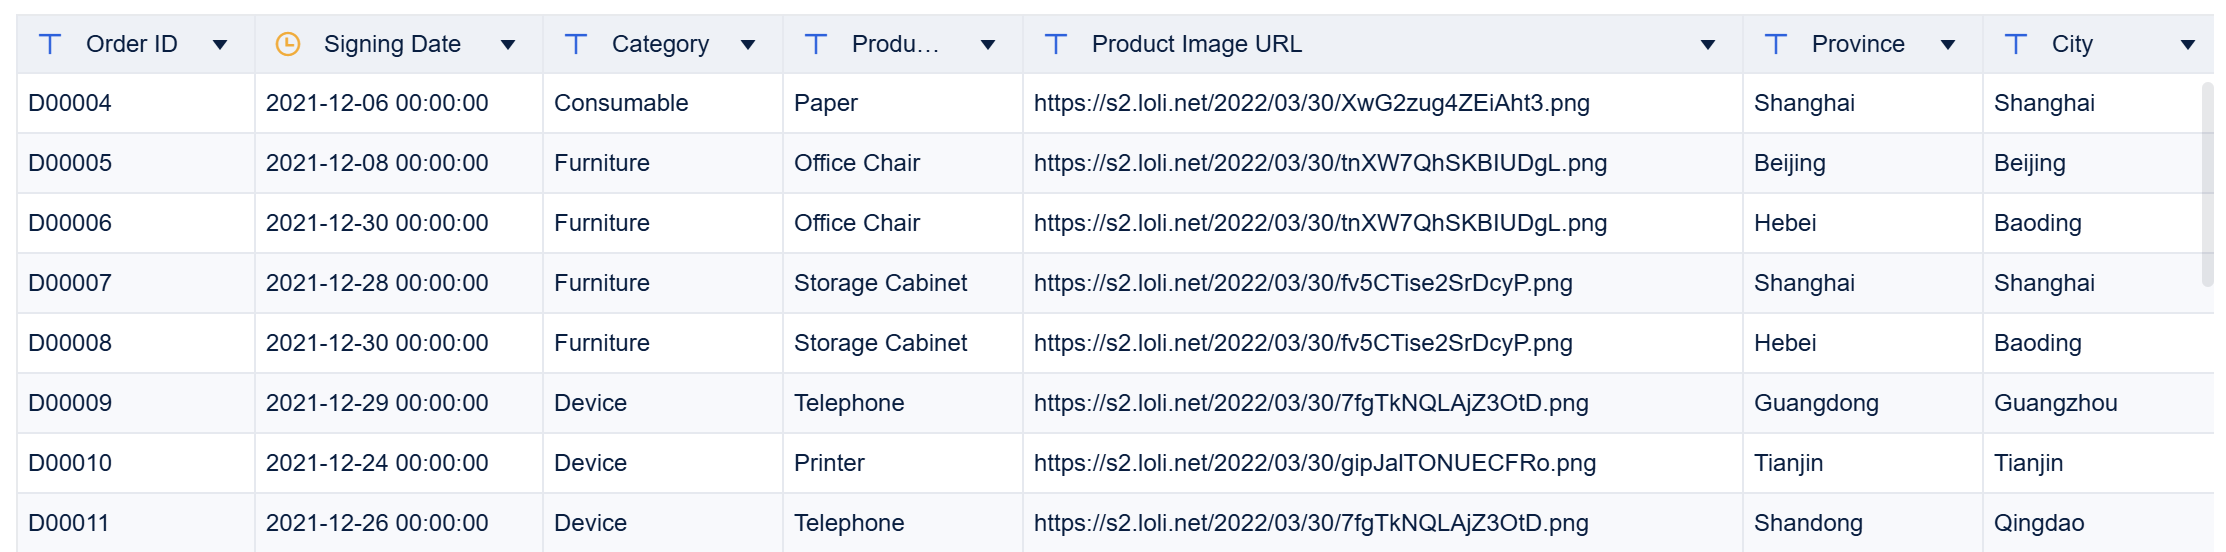
Task: Expand the Category column filter dropdown
Action: coord(748,45)
